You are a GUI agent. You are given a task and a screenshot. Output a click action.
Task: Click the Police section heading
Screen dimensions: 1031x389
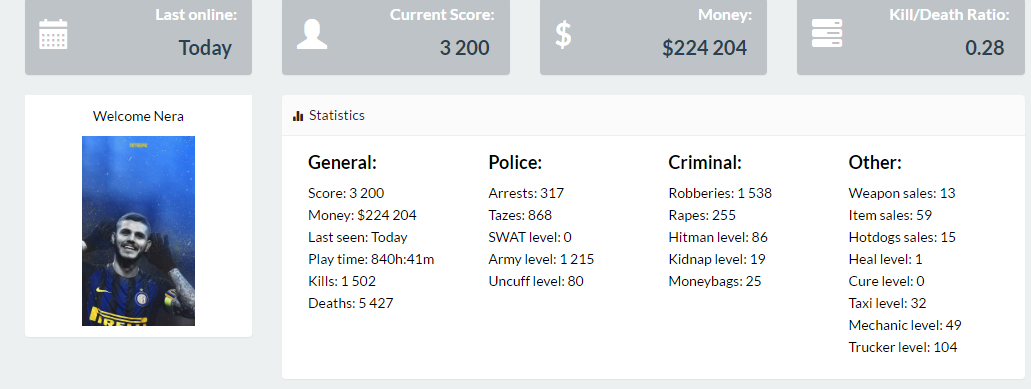[515, 162]
